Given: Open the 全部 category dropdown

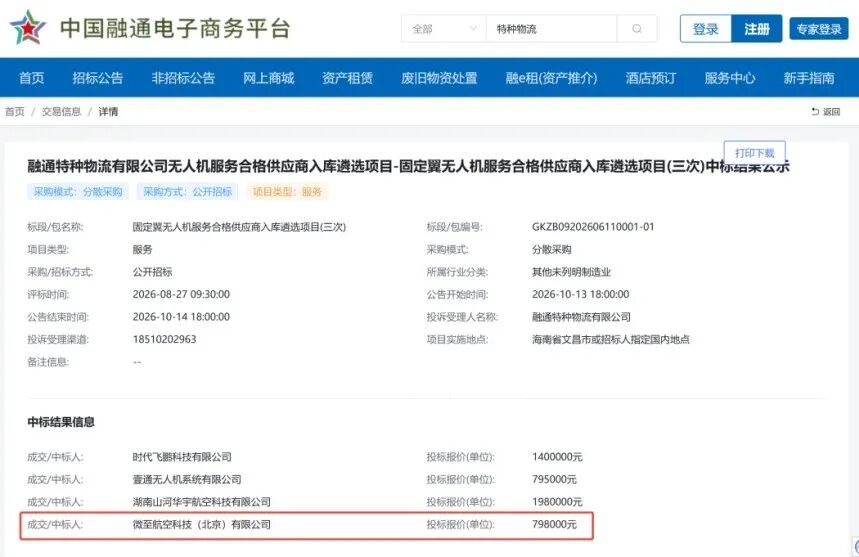Looking at the screenshot, I should coord(444,28).
